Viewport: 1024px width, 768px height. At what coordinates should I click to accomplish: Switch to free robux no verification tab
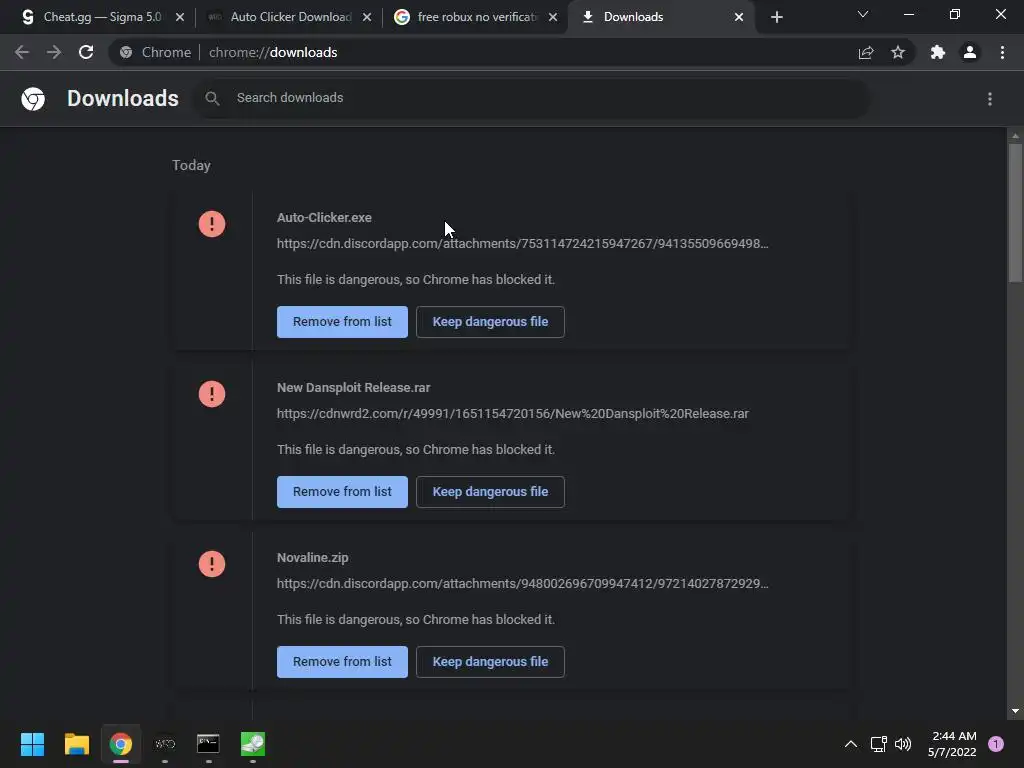click(x=476, y=17)
